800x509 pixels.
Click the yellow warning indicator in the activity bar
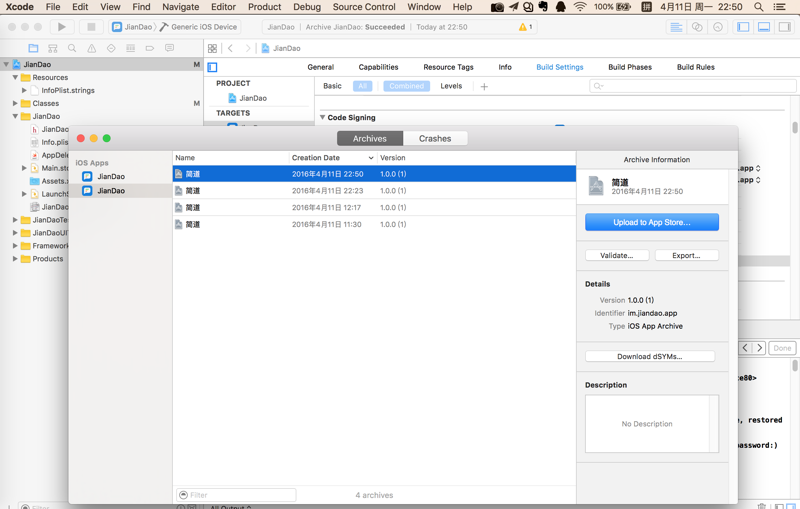(x=525, y=27)
